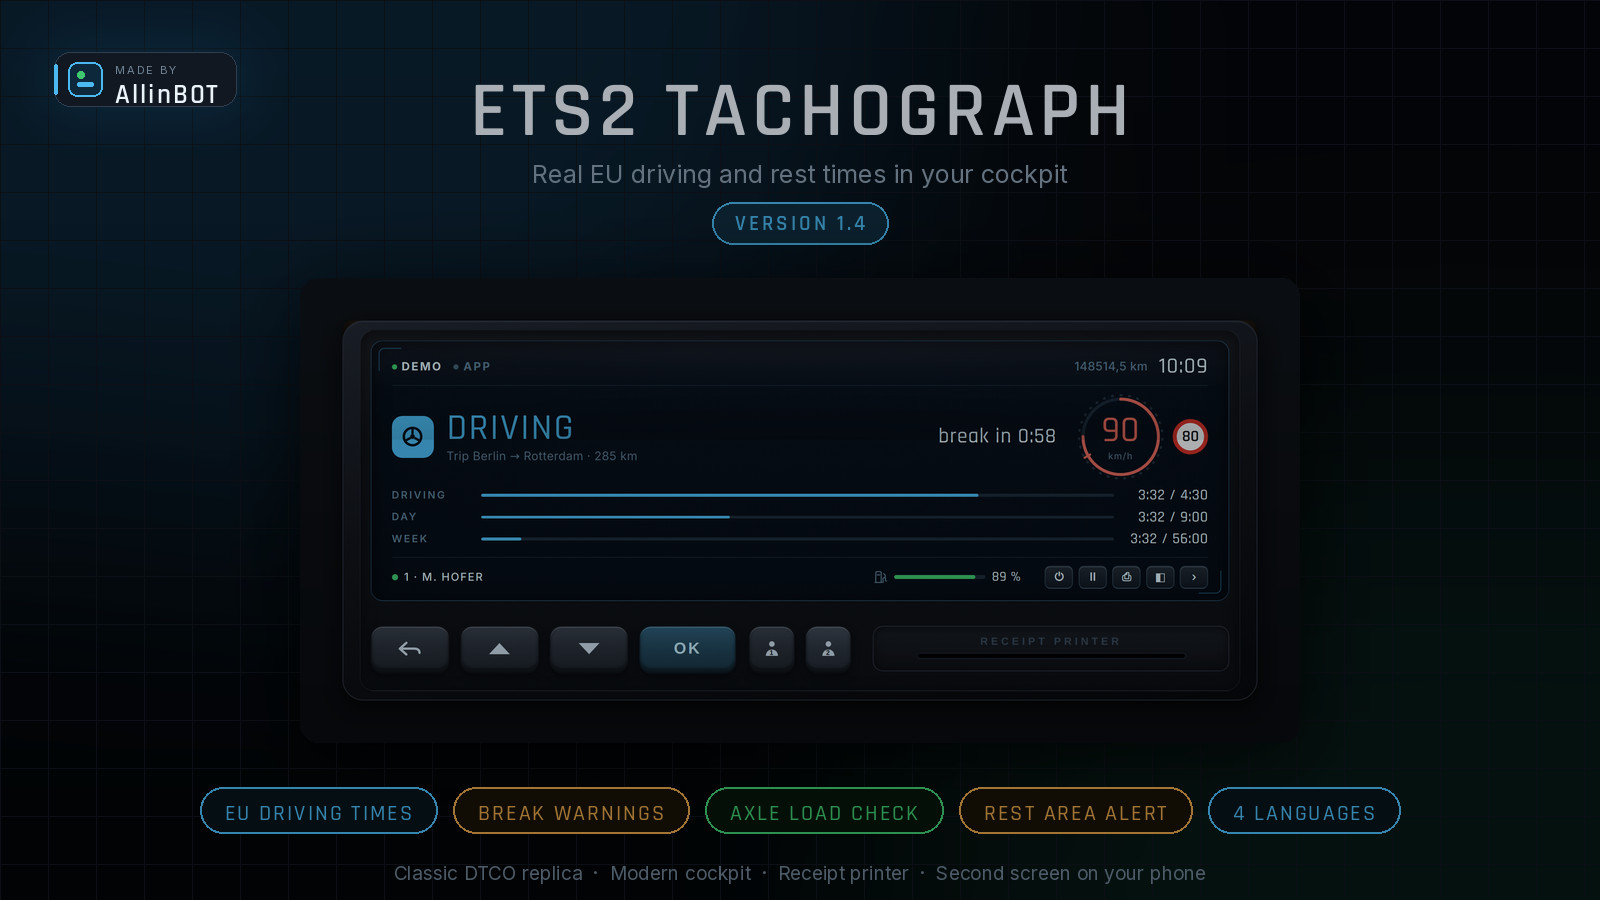Click the receipt printer slot
Screen dimensions: 1600x900
1050,648
